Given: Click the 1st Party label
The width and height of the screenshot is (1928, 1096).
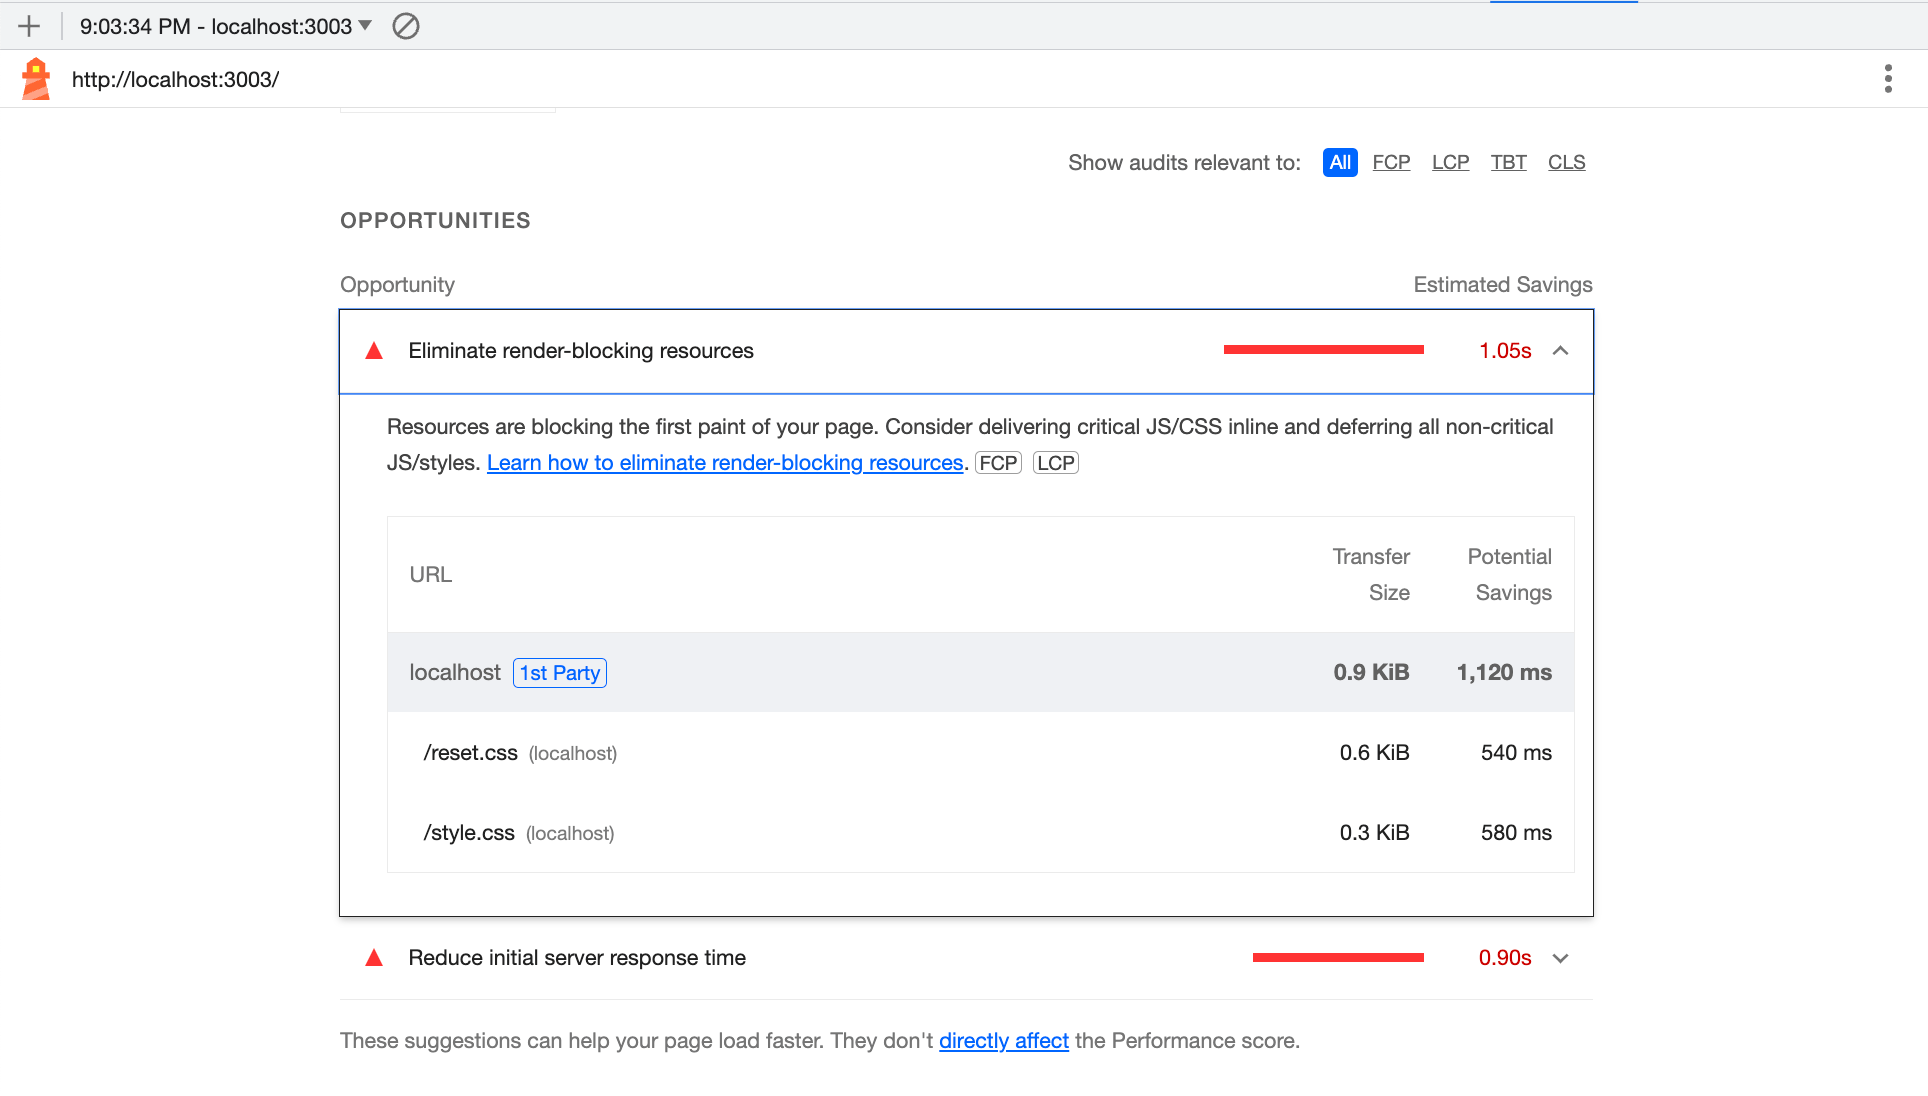Looking at the screenshot, I should pyautogui.click(x=559, y=673).
